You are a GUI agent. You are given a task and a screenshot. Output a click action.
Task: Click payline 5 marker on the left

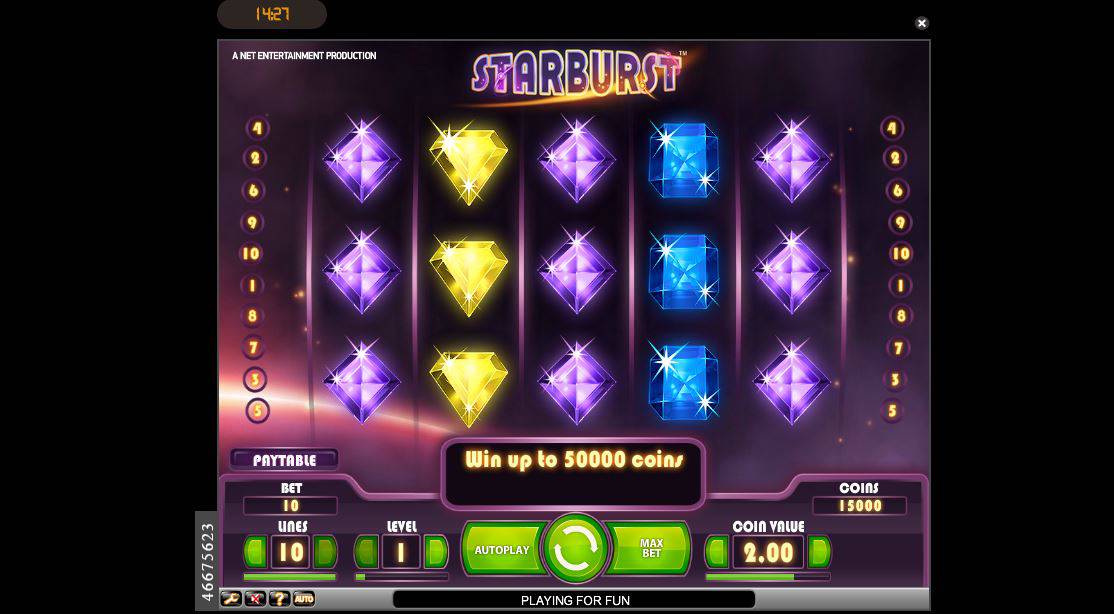(x=257, y=411)
